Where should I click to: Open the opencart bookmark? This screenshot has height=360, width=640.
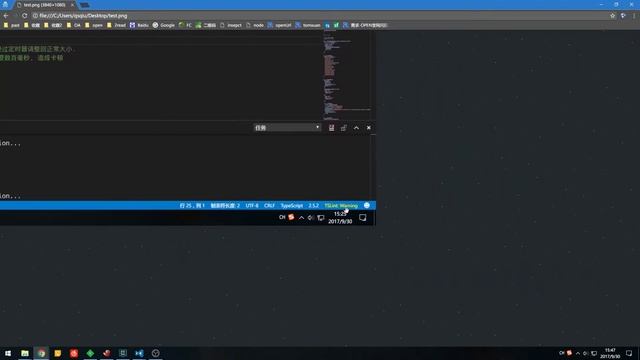[280, 25]
